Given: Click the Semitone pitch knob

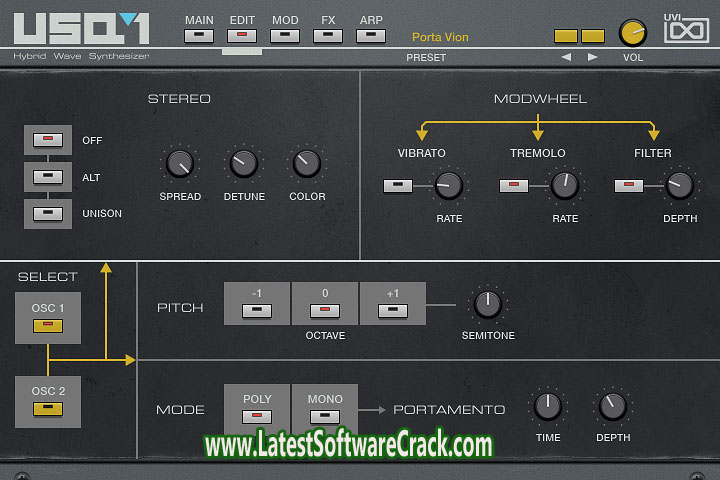Looking at the screenshot, I should (x=487, y=304).
